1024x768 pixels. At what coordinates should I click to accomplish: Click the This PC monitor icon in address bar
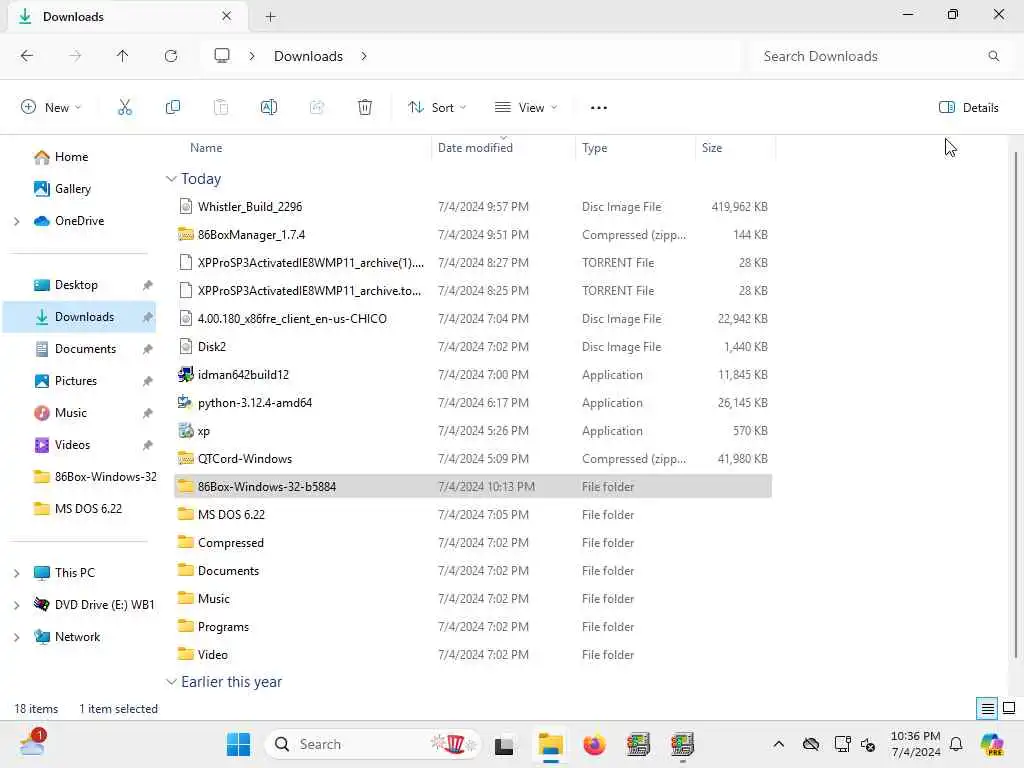222,56
